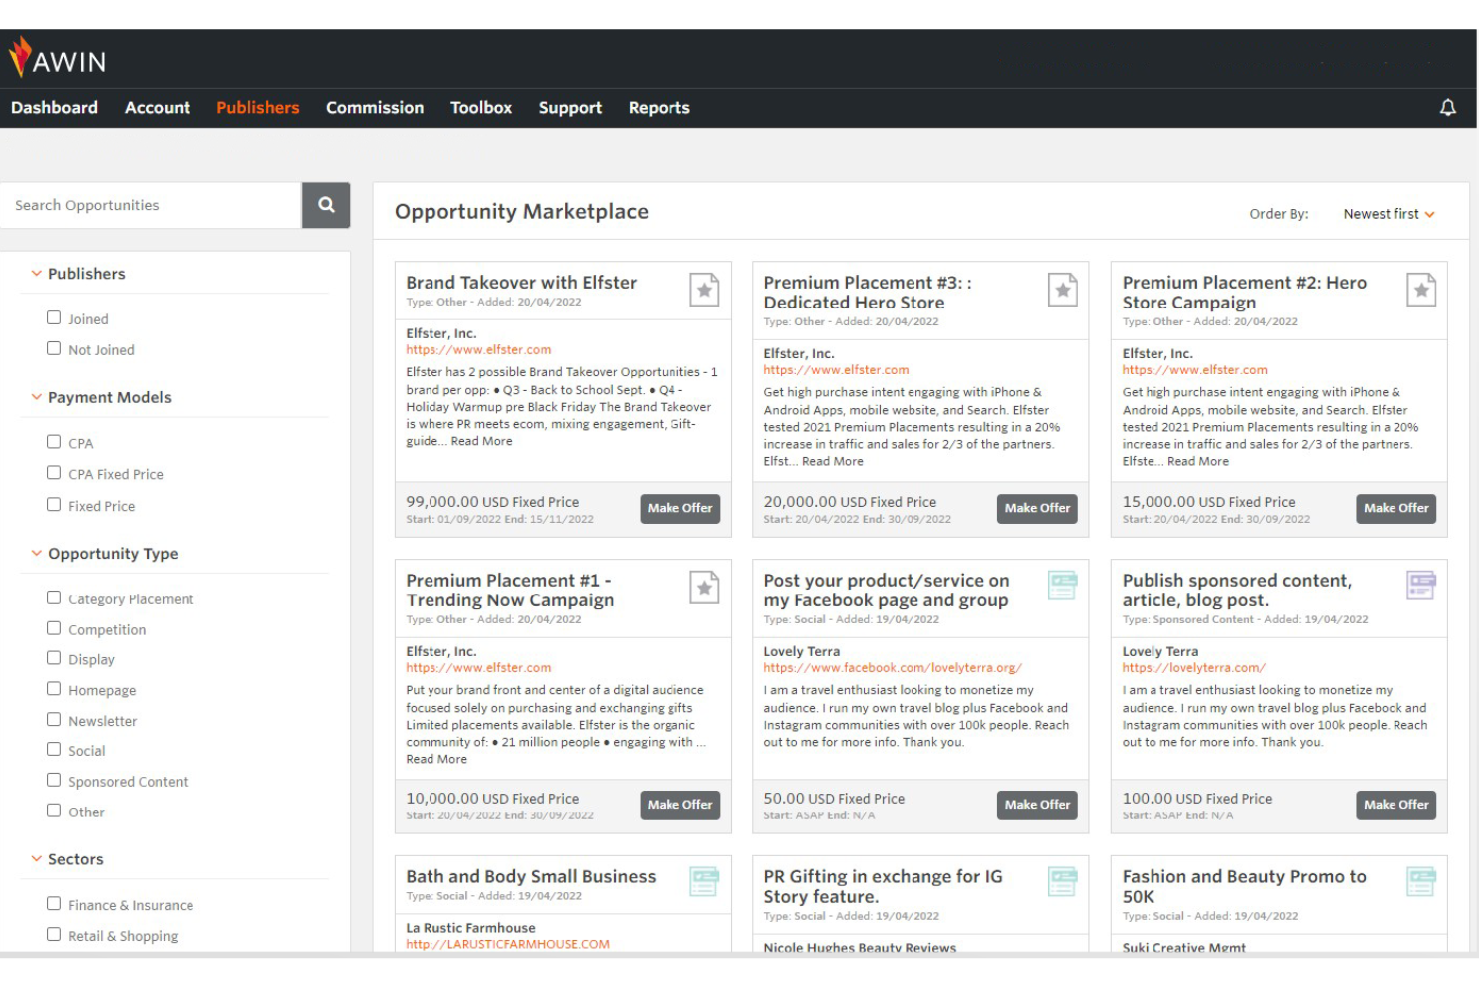Viewport: 1480px width, 987px height.
Task: Open the lovelyterra.com link
Action: click(1193, 668)
